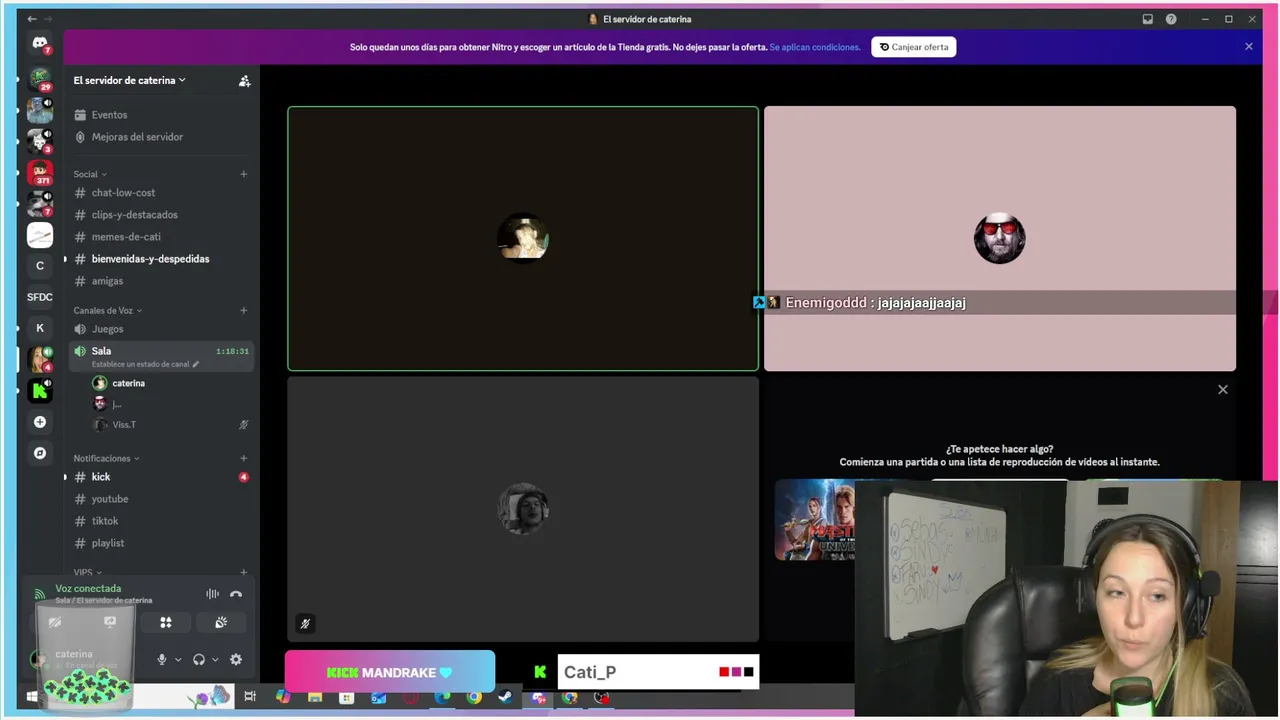Open Discover servers compass icon
Image resolution: width=1280 pixels, height=720 pixels.
click(x=40, y=453)
